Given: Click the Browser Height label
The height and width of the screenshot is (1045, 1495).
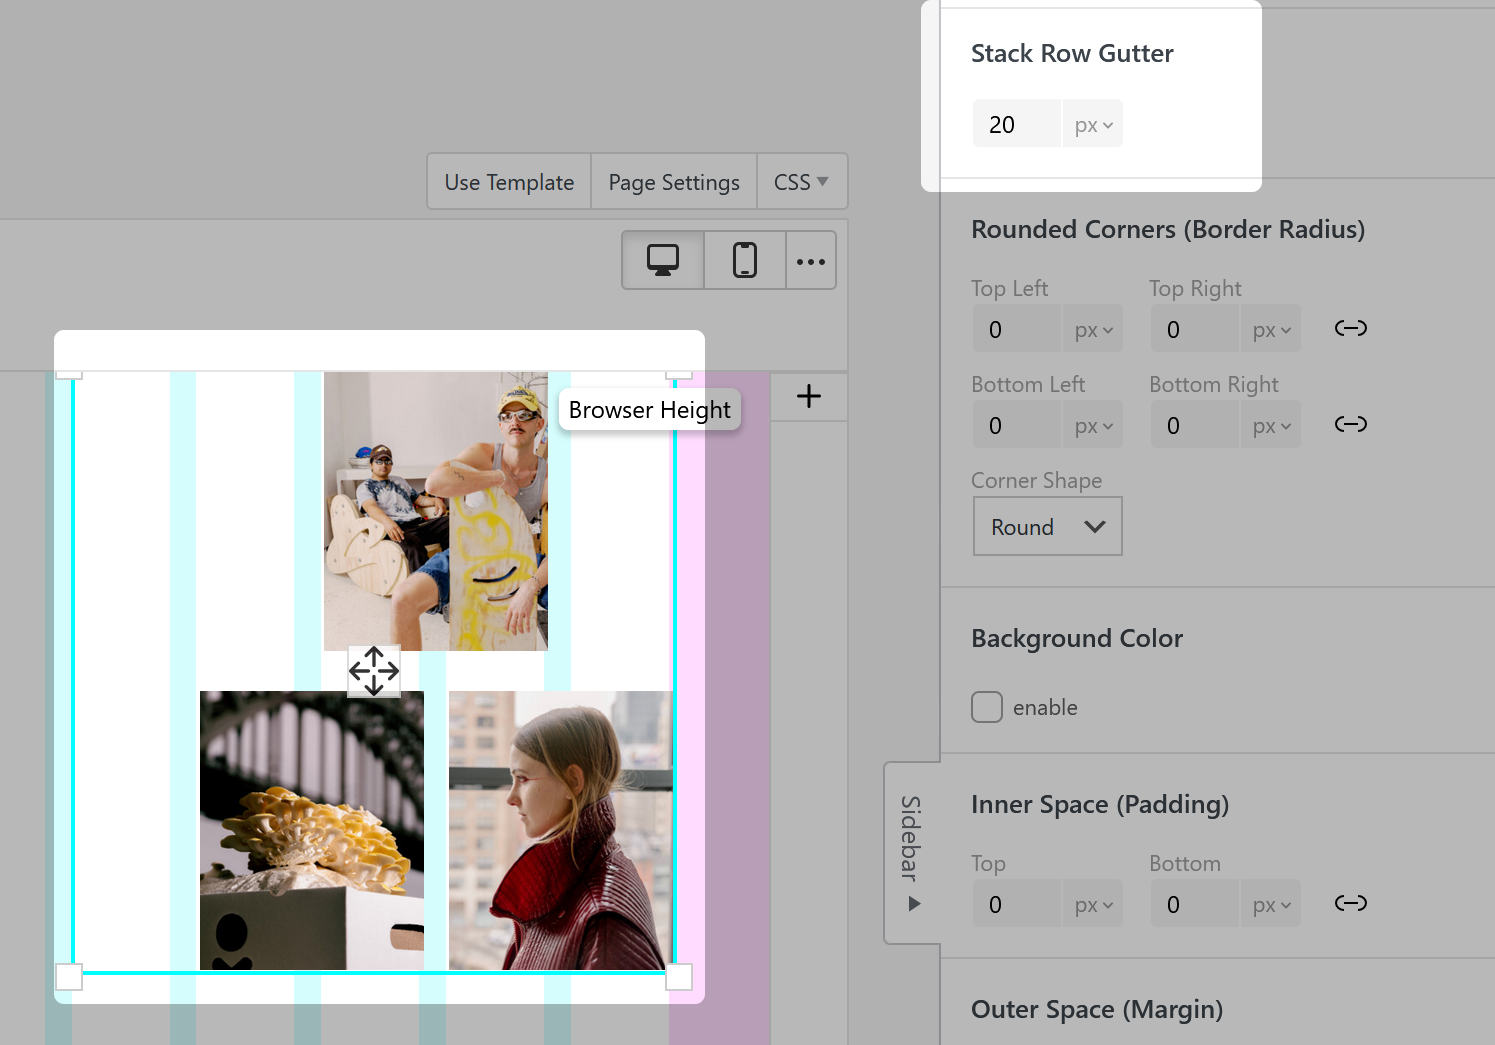Looking at the screenshot, I should (x=649, y=410).
